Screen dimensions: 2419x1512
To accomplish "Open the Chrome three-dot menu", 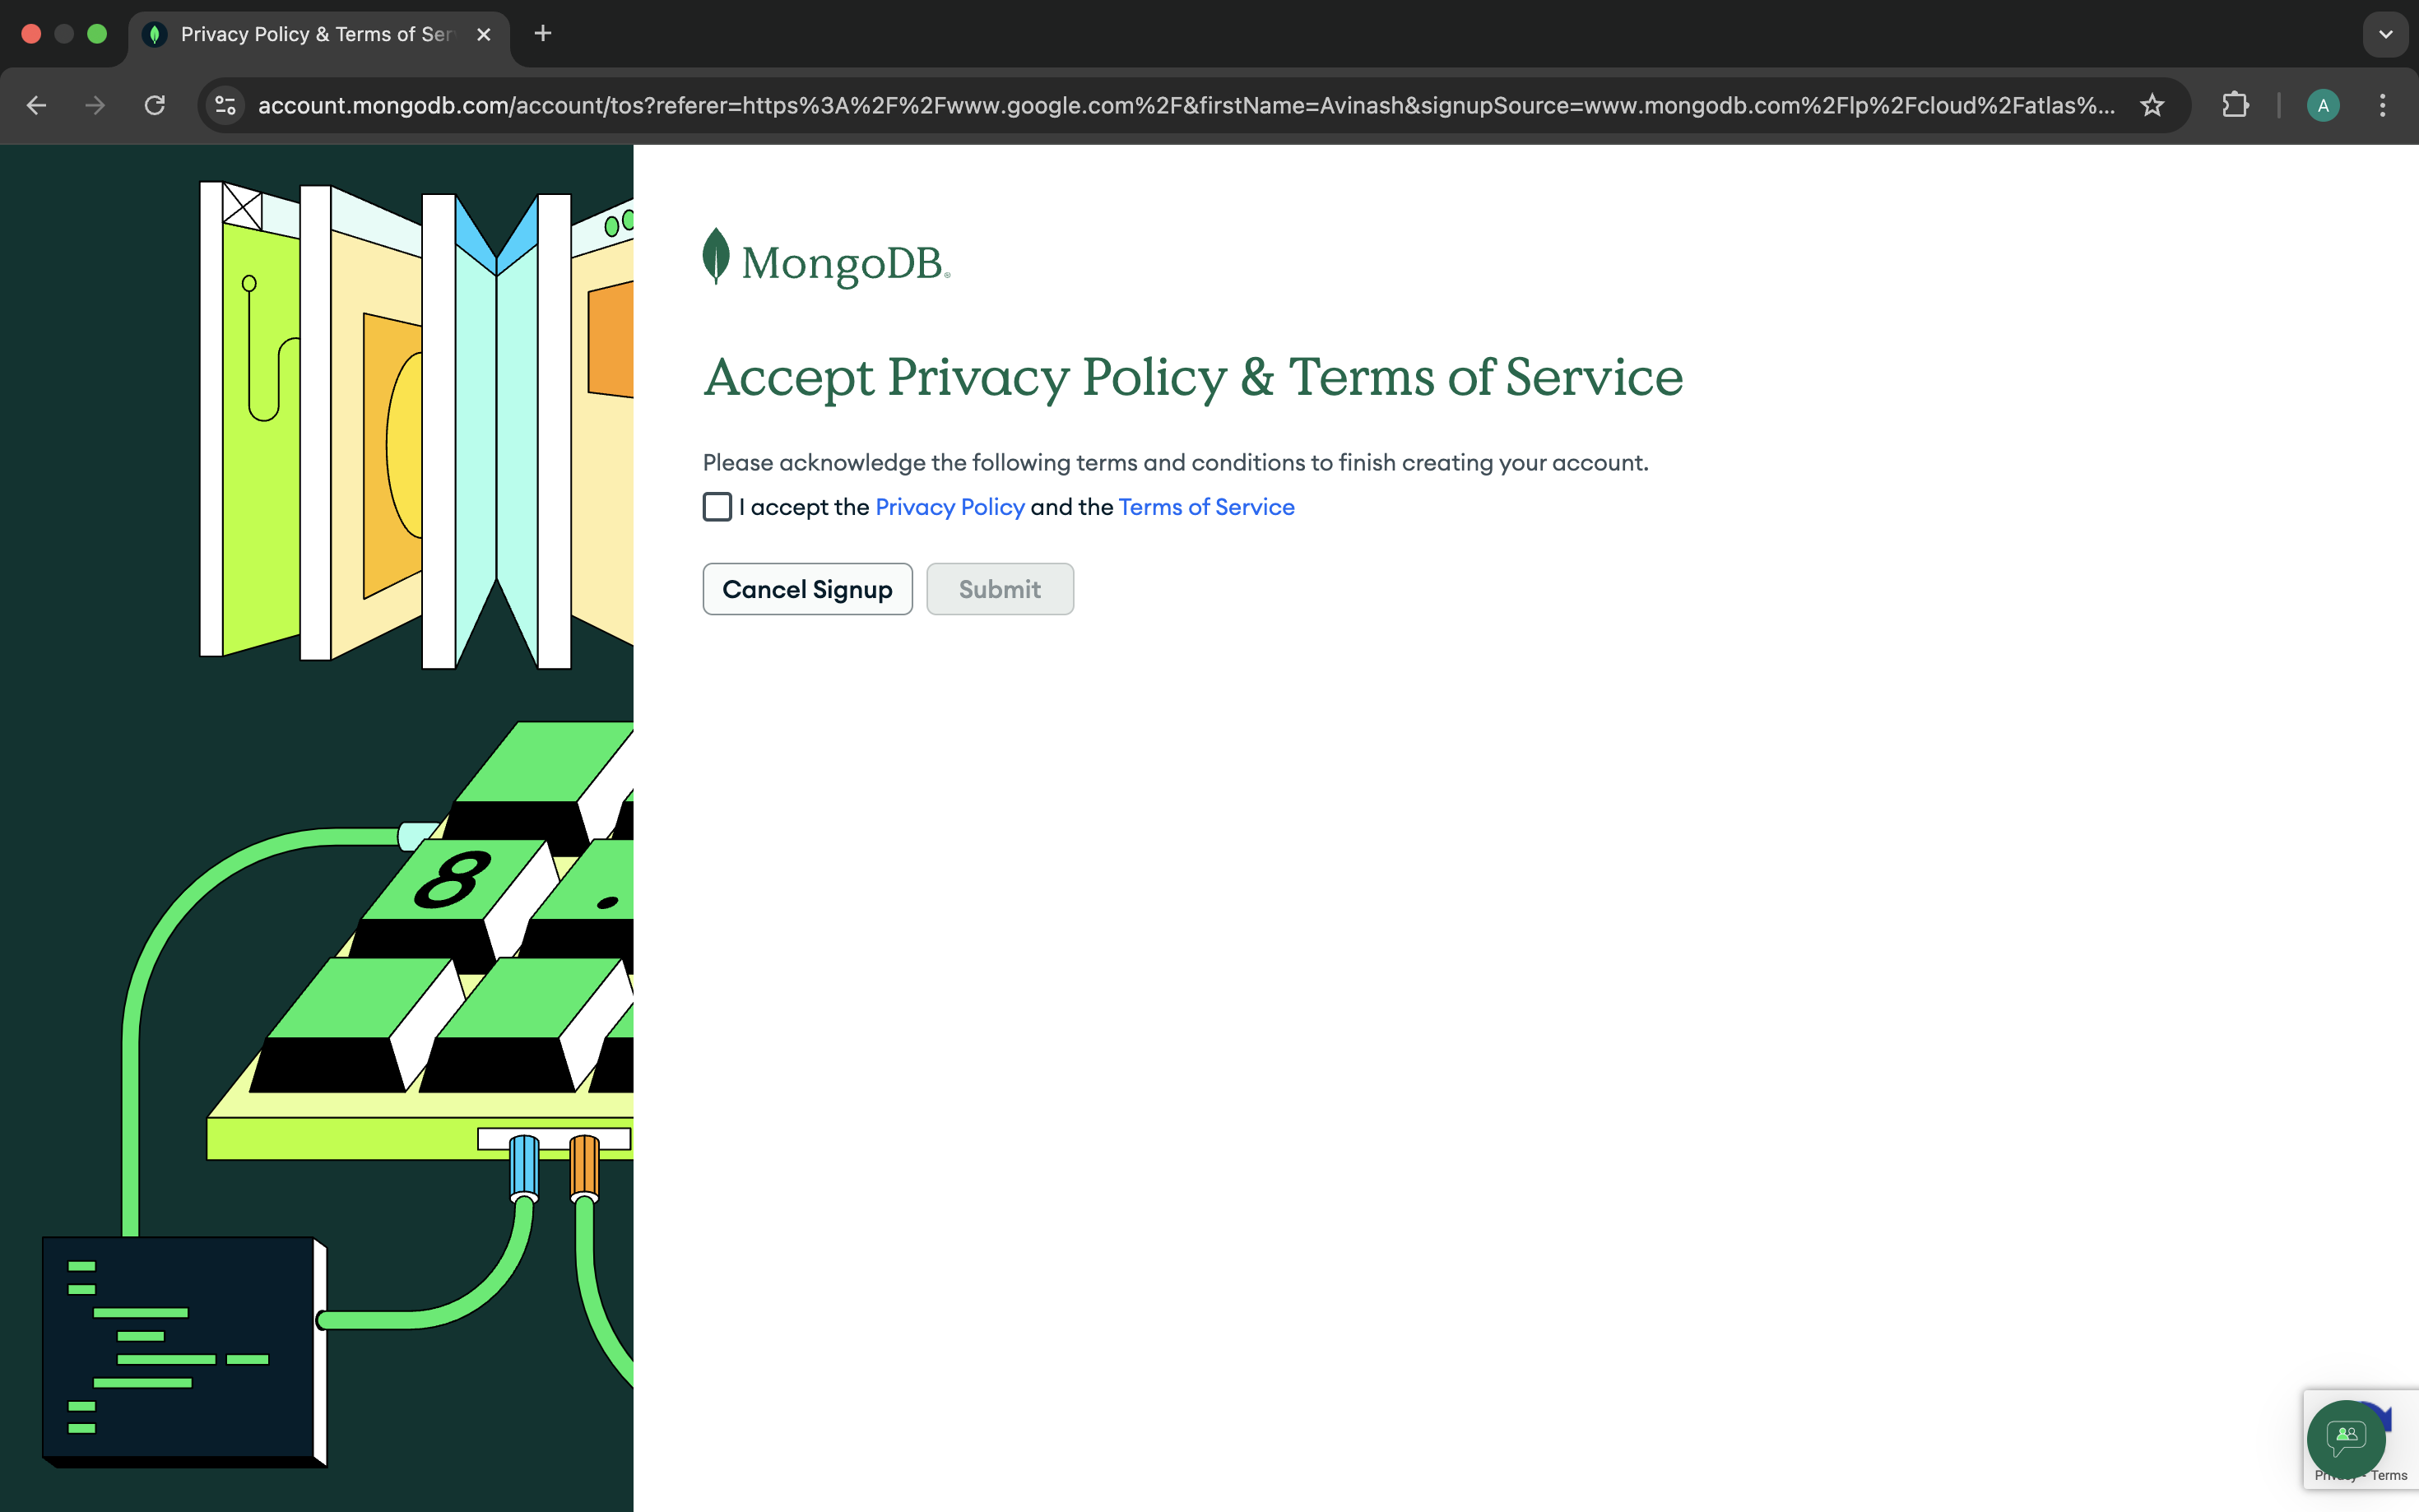I will (2382, 105).
